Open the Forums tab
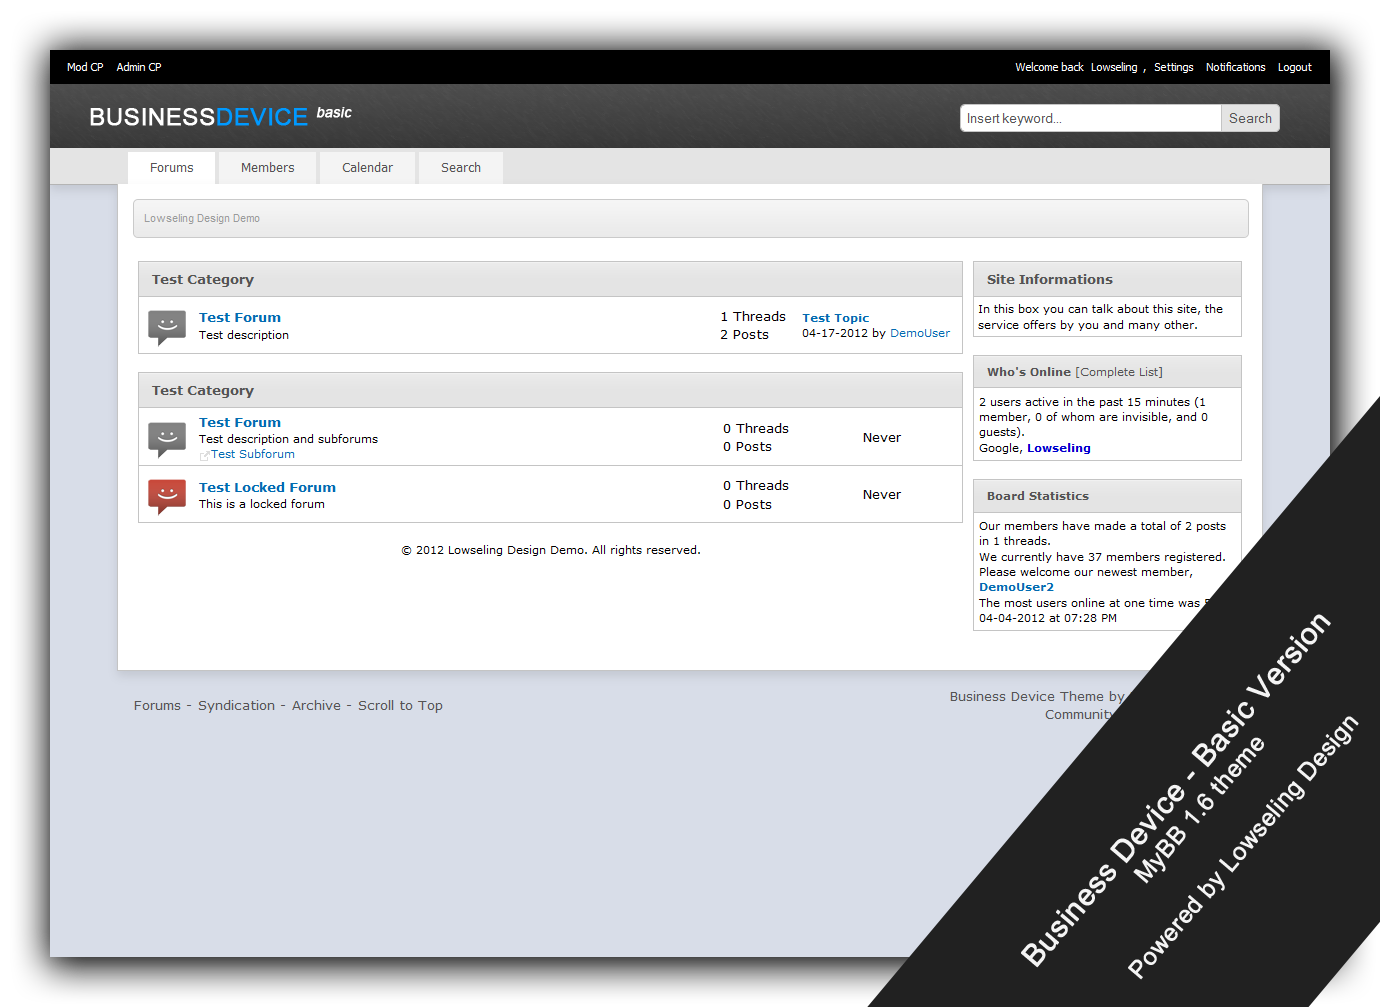Viewport: 1380px width, 1007px height. [x=171, y=168]
